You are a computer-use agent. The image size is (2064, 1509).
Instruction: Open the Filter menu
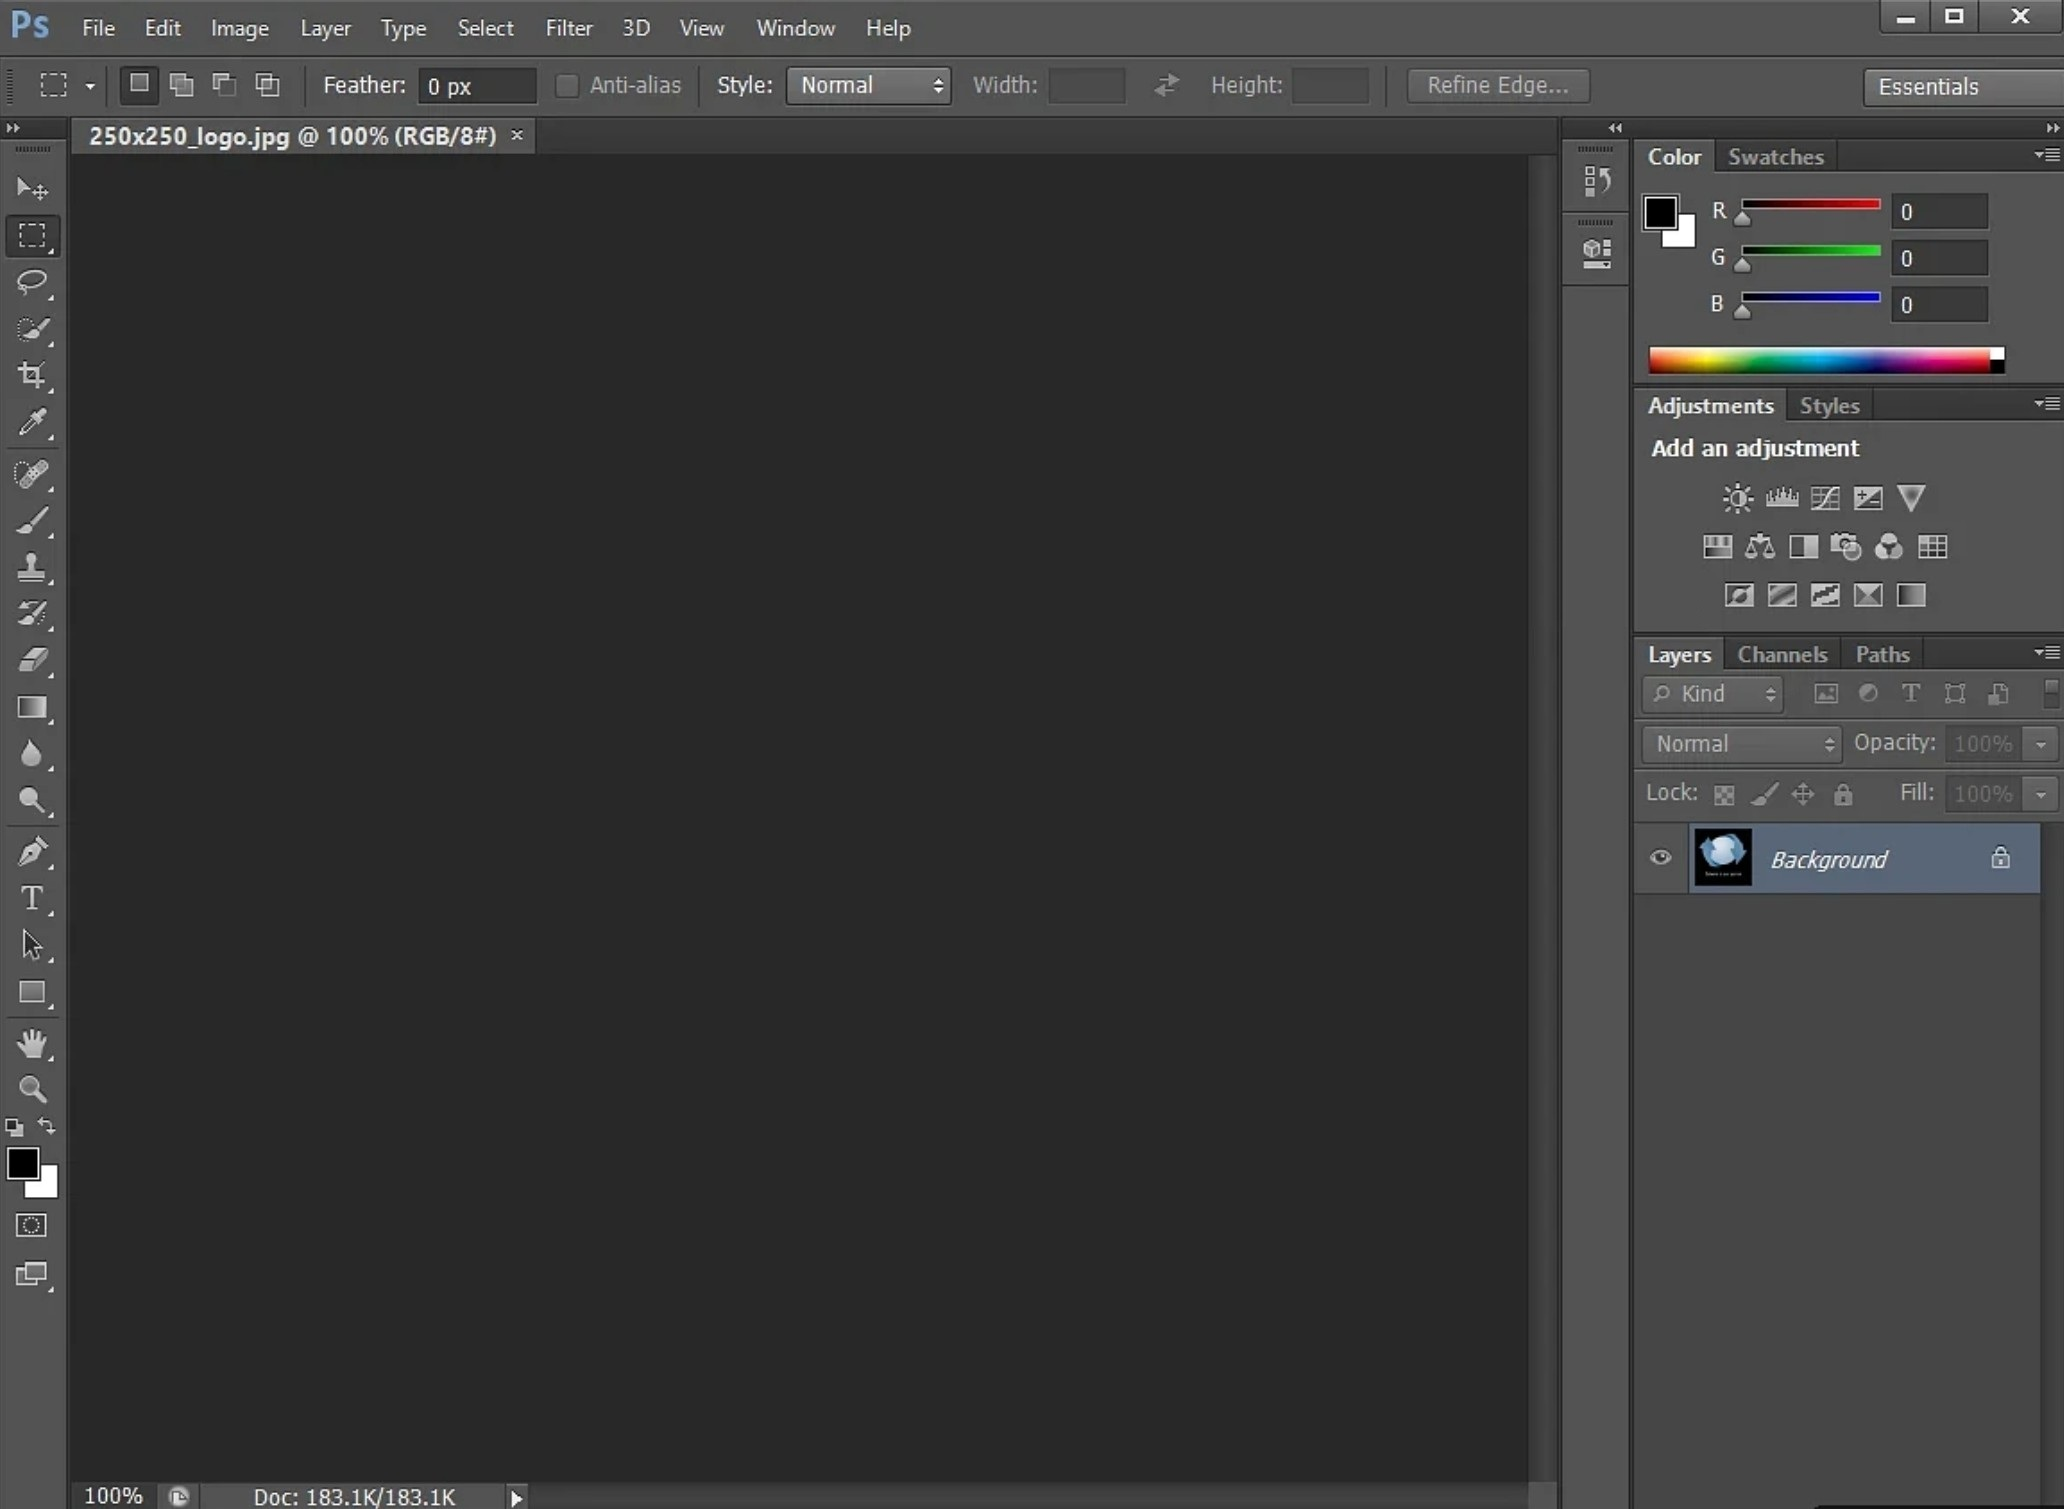568,28
